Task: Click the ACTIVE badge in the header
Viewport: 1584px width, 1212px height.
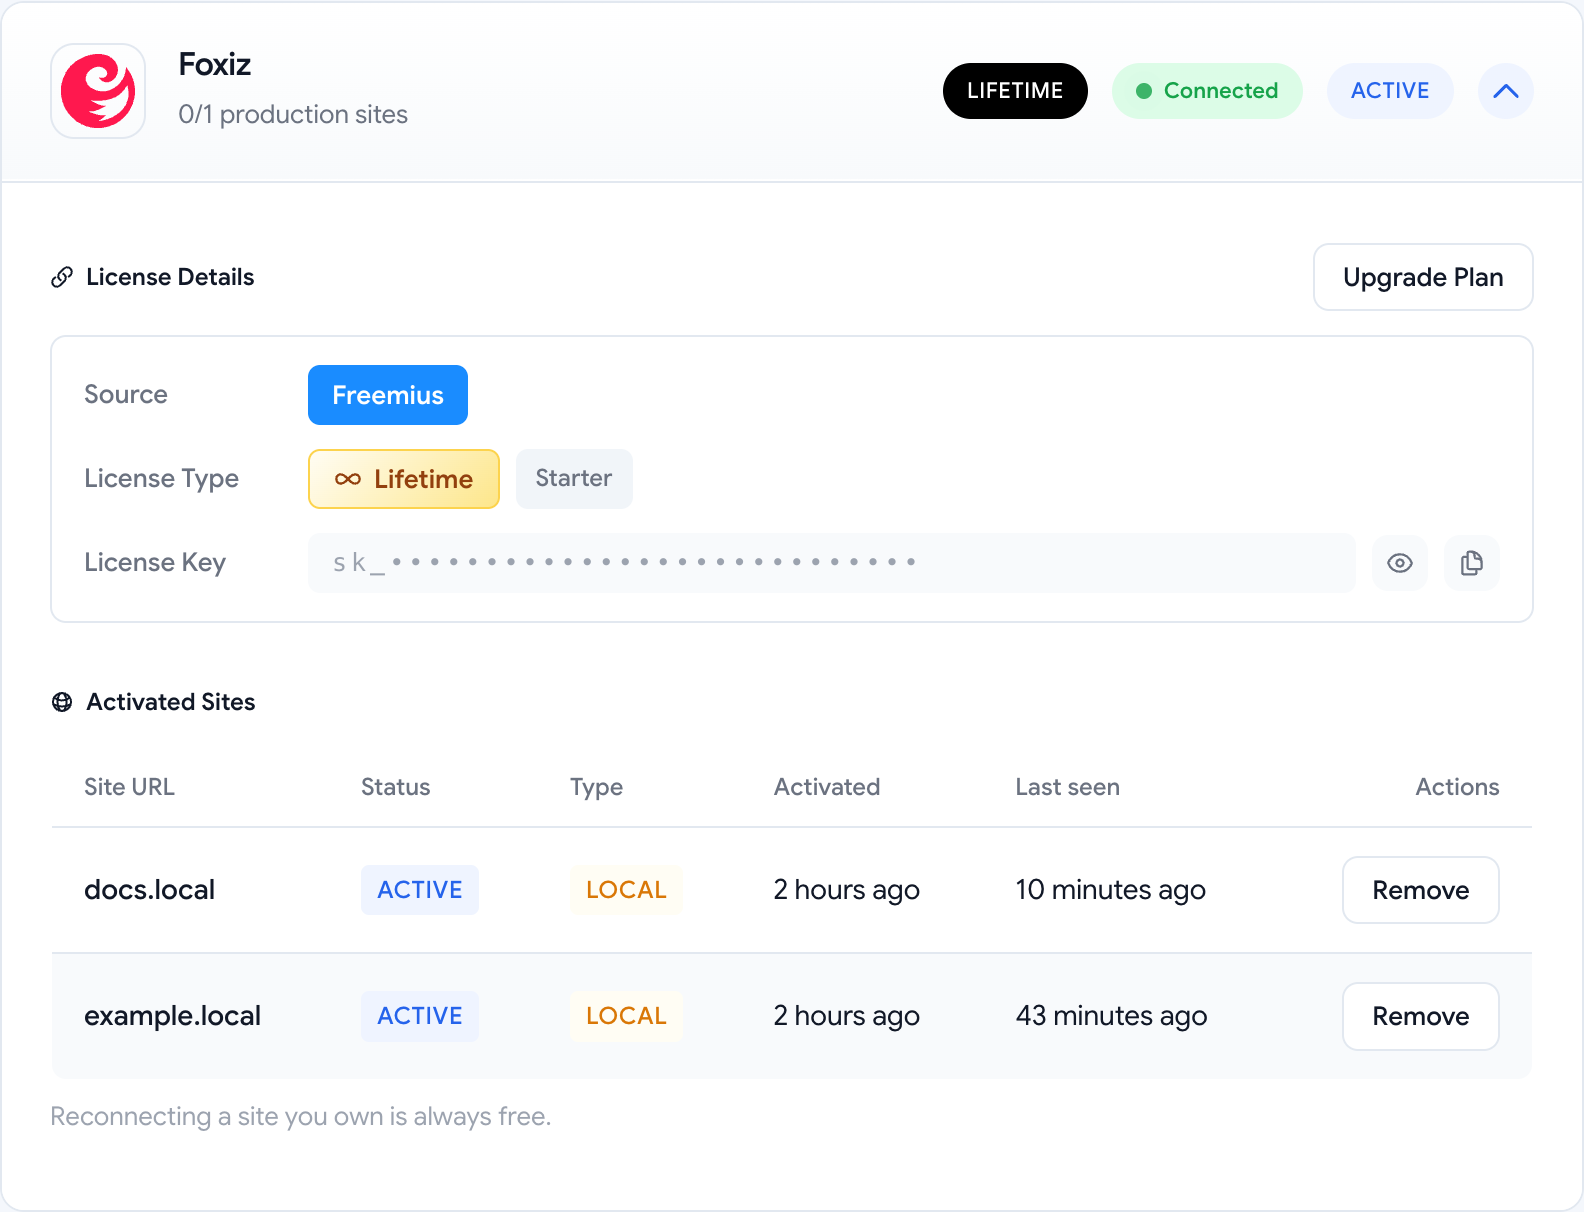Action: coord(1390,91)
